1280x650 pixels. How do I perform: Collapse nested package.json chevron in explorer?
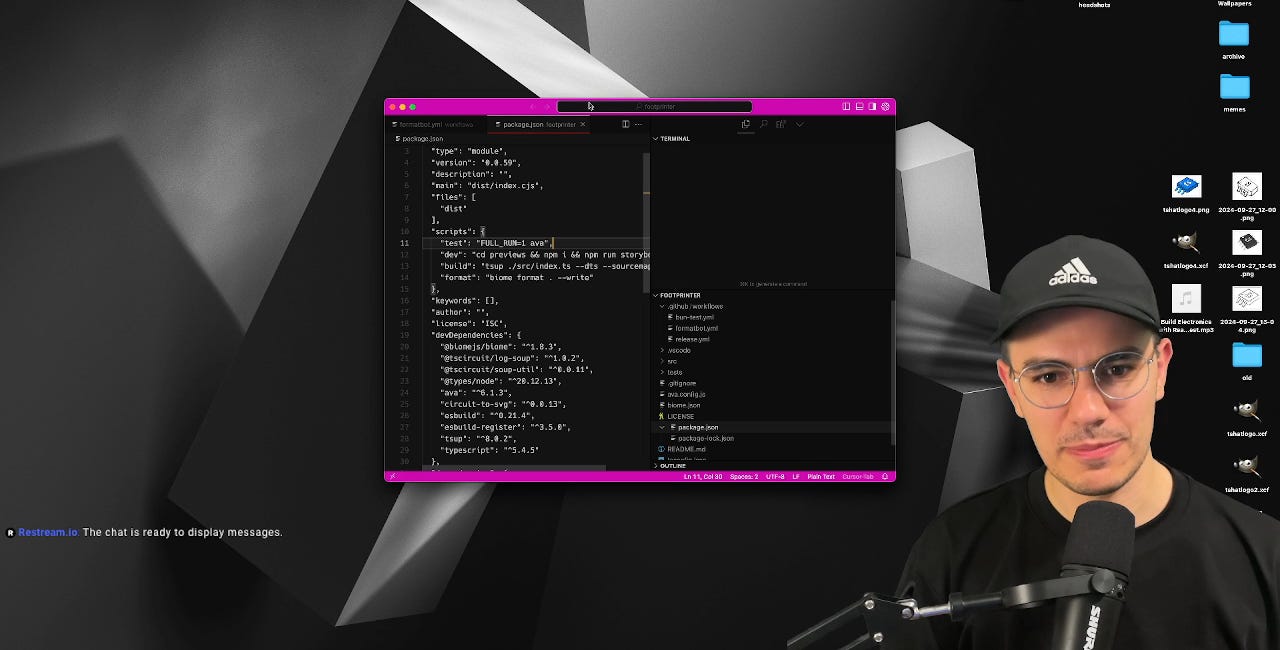pyautogui.click(x=662, y=427)
